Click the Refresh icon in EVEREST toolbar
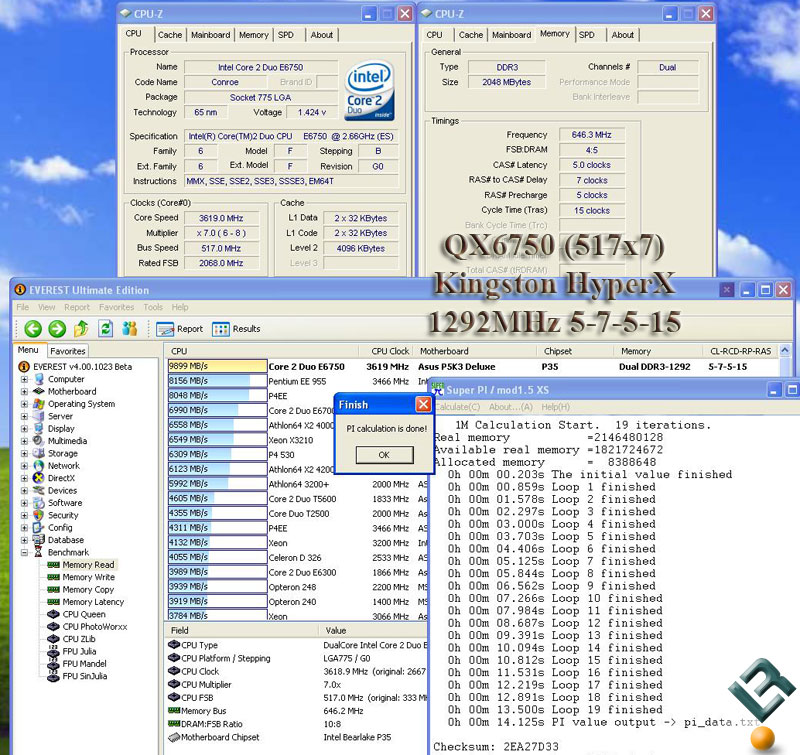800x755 pixels. coord(106,329)
